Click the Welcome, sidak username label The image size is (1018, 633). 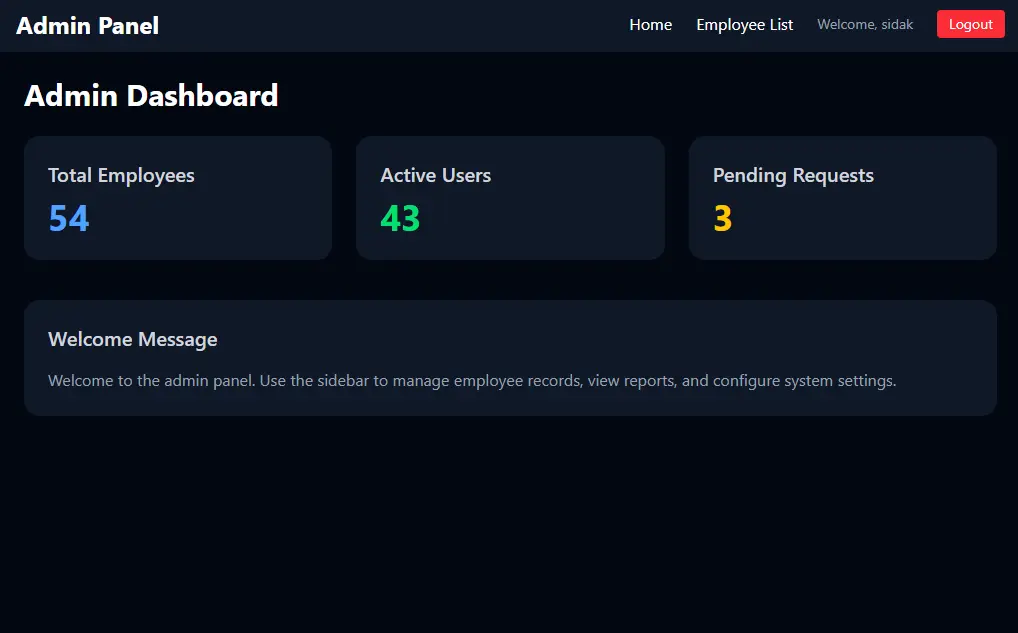coord(865,24)
